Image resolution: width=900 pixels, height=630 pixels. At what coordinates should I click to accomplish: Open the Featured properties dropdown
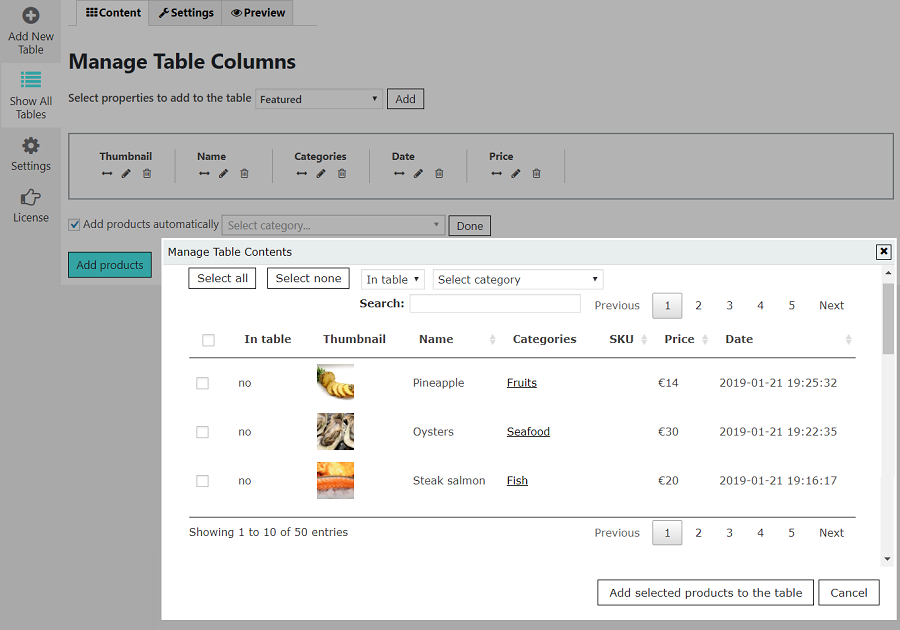click(x=319, y=99)
